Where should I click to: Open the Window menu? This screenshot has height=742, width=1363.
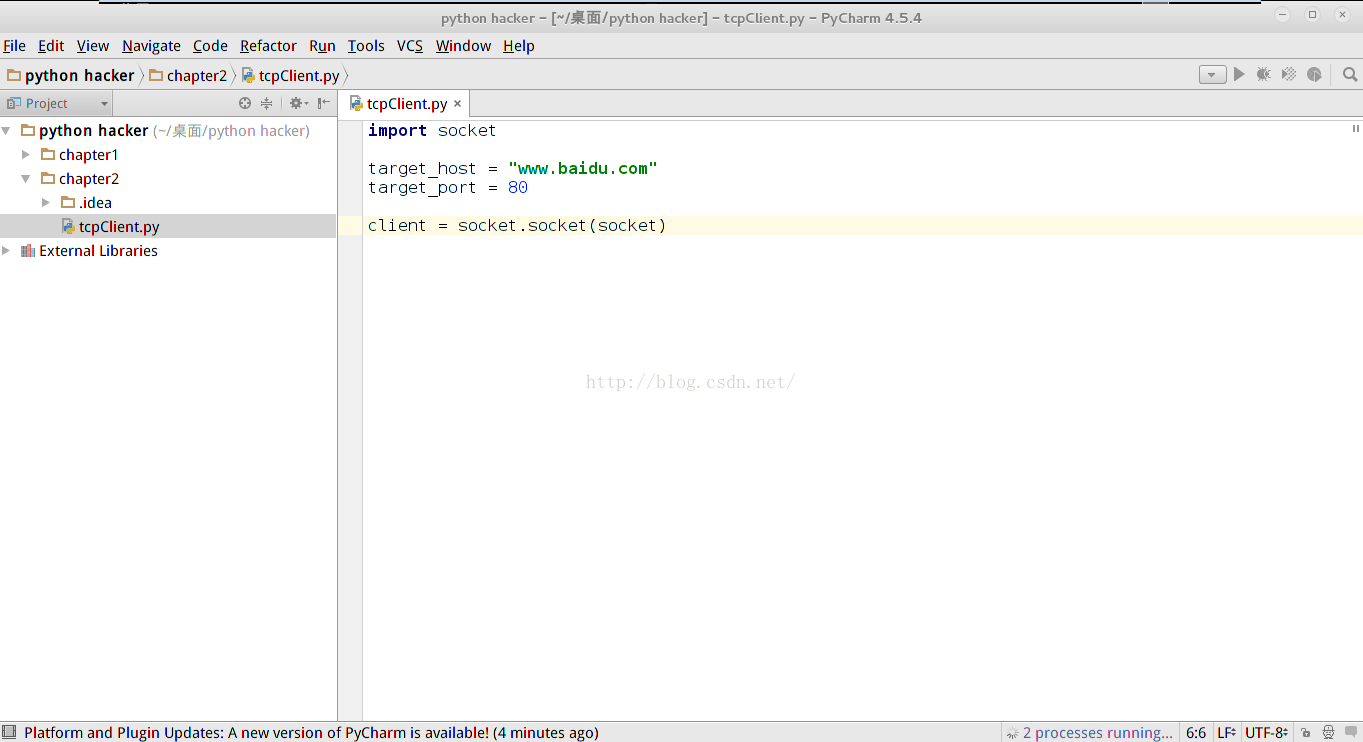point(463,46)
